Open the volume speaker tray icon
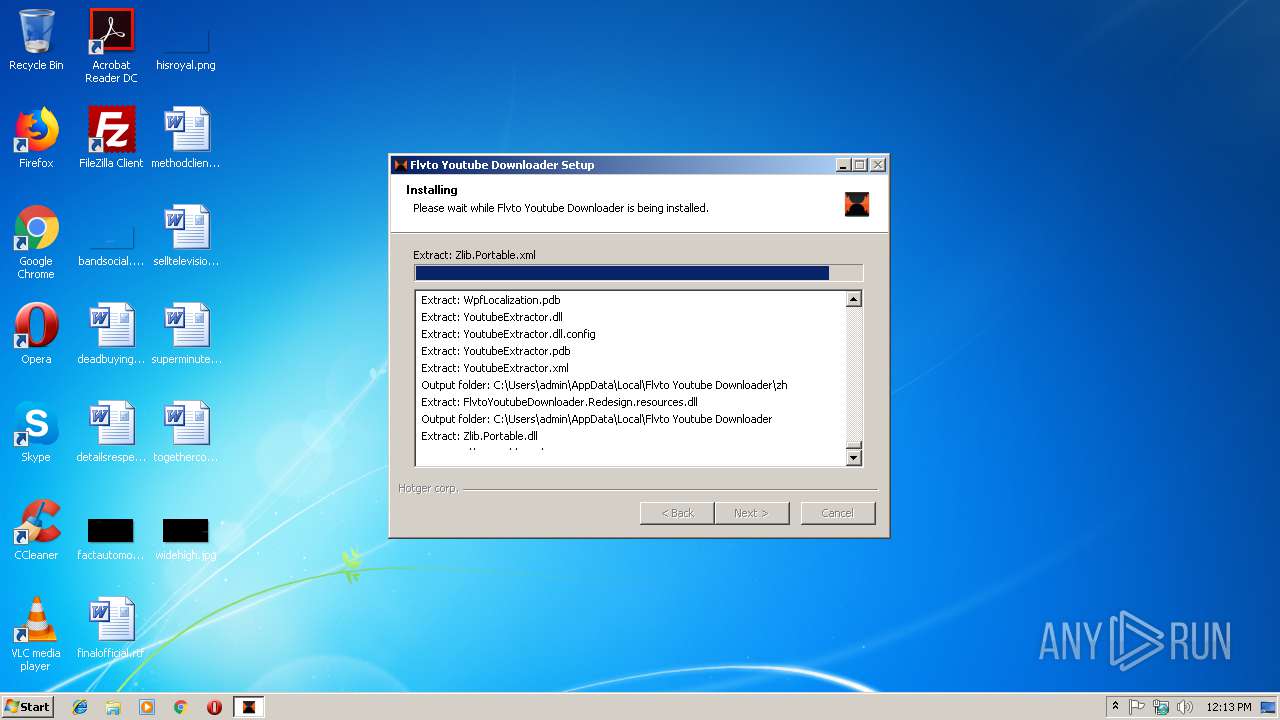Image resolution: width=1280 pixels, height=720 pixels. point(1185,707)
